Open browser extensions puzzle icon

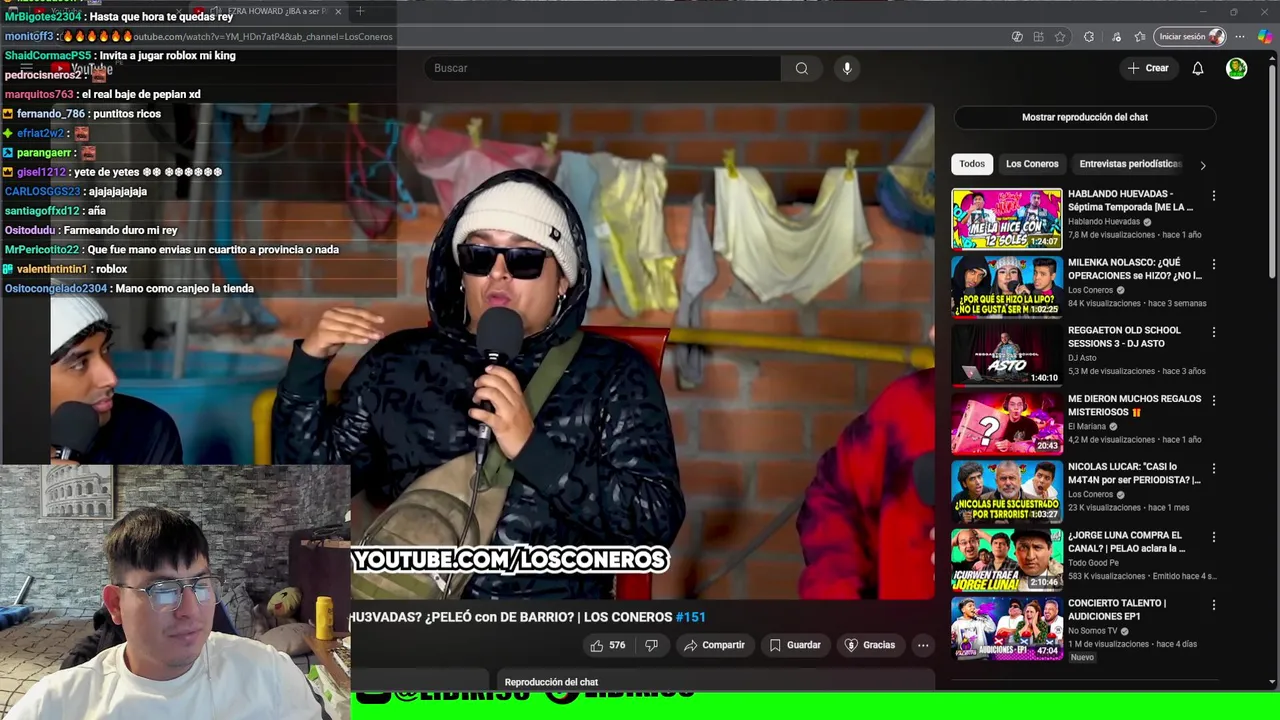pyautogui.click(x=1089, y=37)
